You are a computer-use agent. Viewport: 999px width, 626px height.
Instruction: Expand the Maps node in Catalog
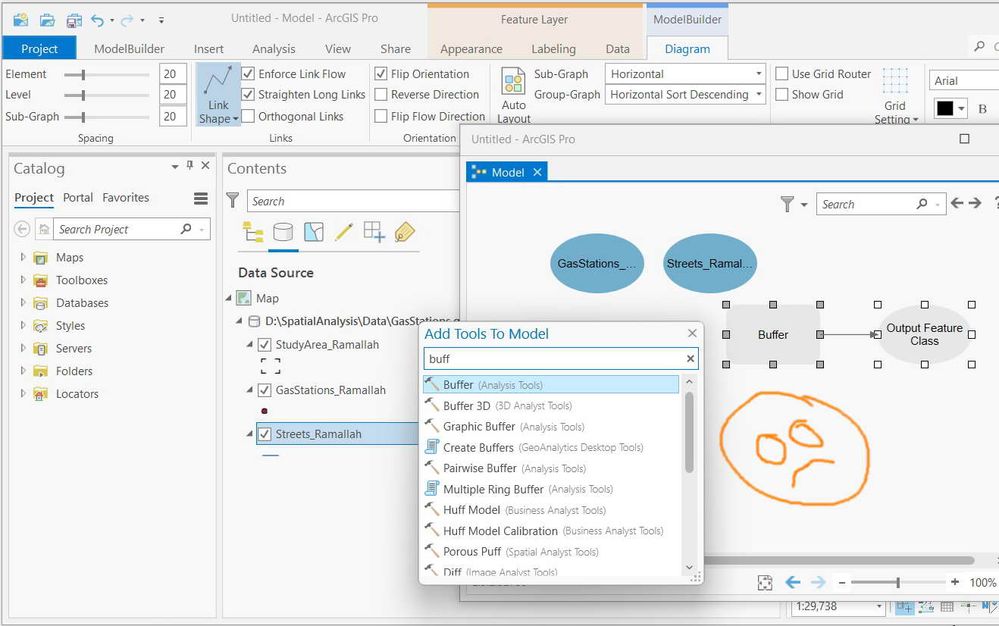pyautogui.click(x=23, y=257)
